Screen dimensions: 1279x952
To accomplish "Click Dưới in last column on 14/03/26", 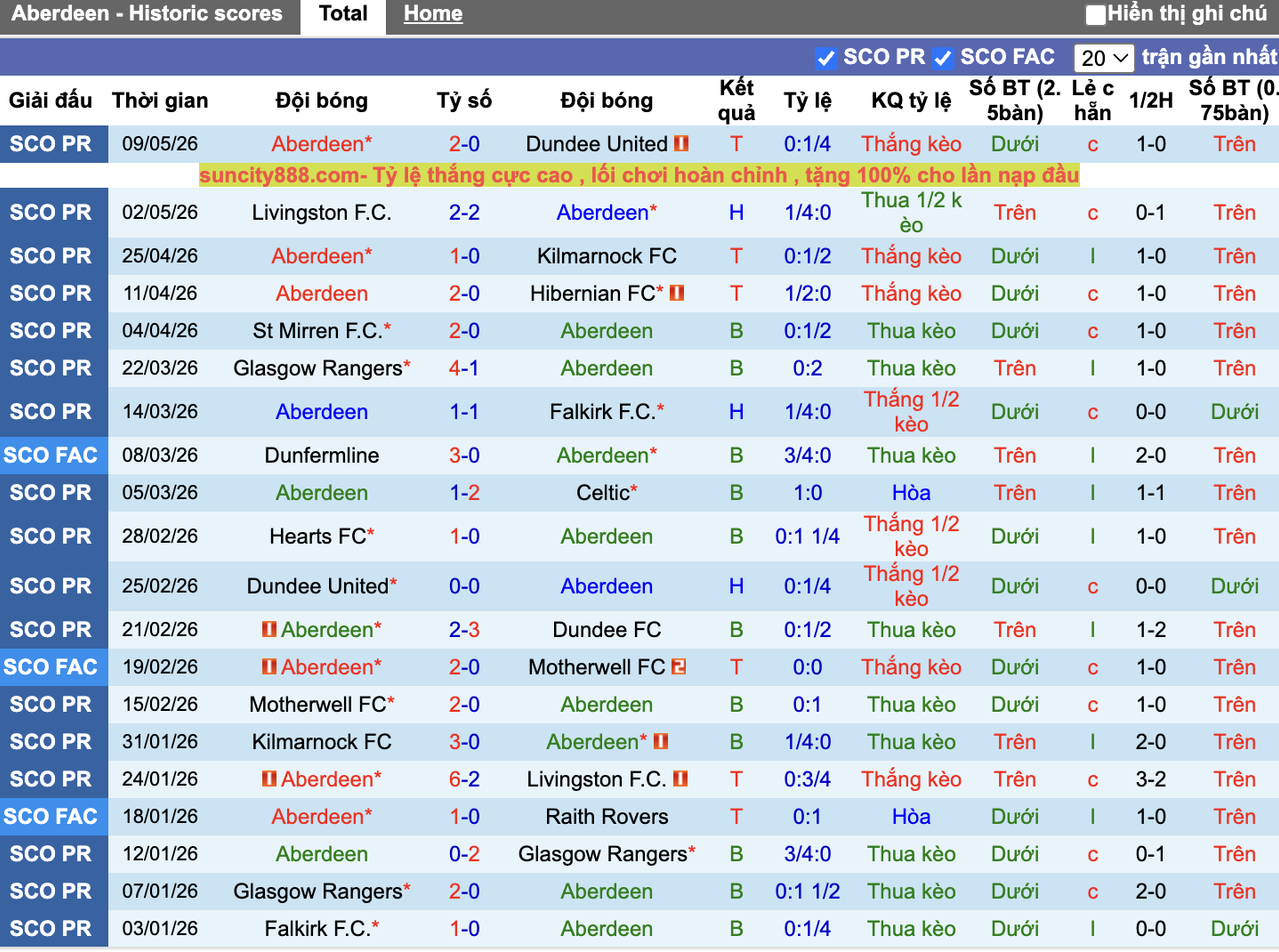I will pos(1234,412).
